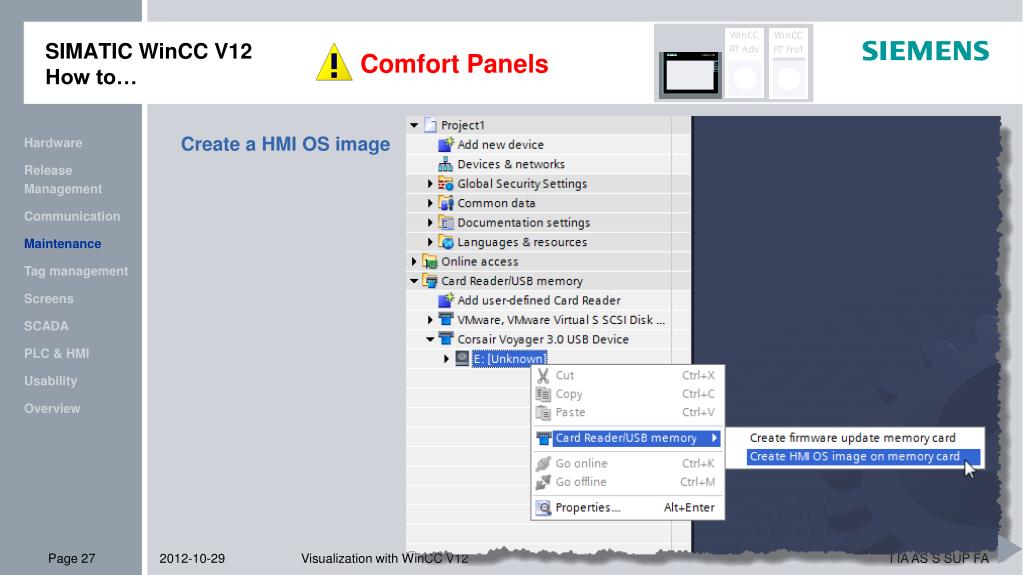Open the Screens section link
1023x575 pixels.
coord(48,298)
